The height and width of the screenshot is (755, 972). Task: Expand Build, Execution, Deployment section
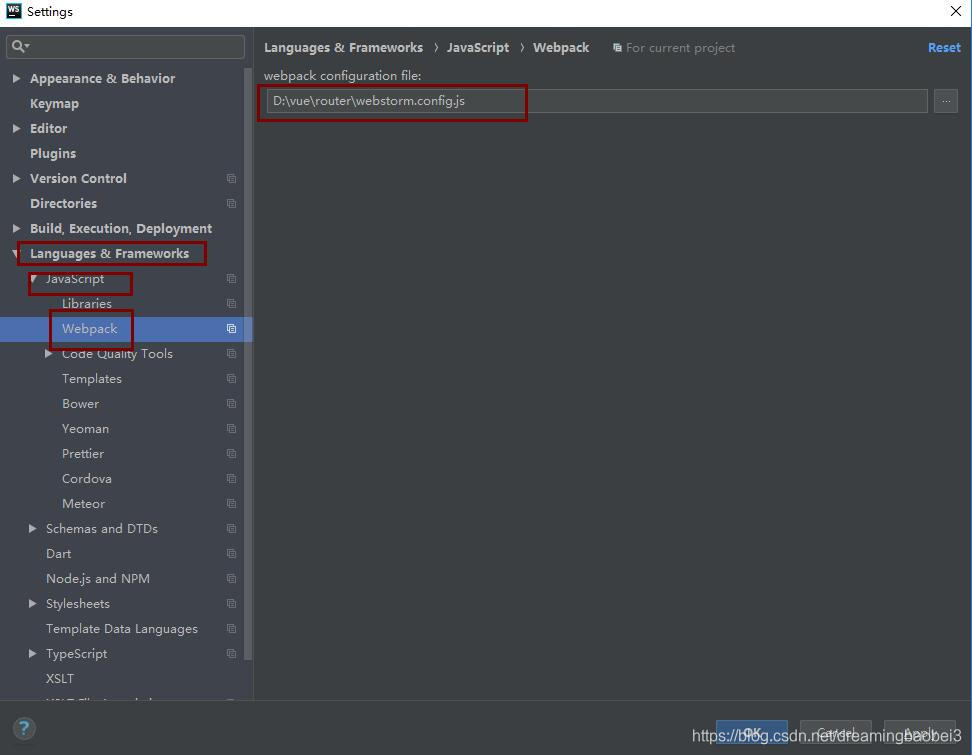(17, 228)
